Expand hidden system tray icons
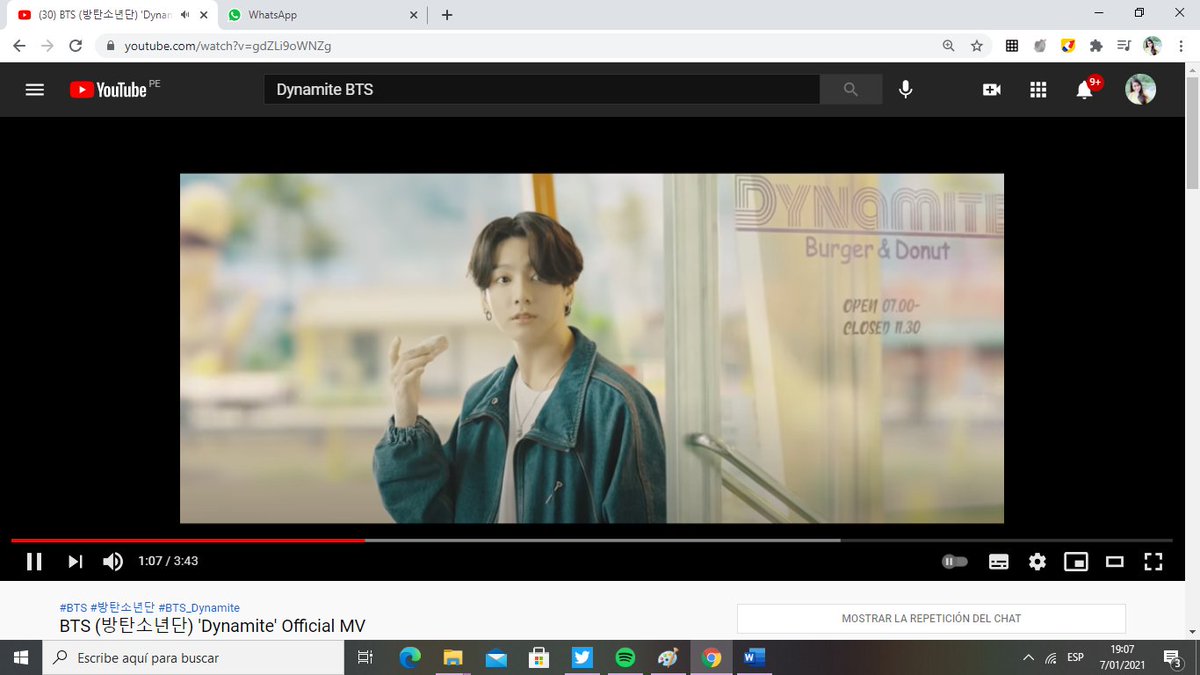Image resolution: width=1200 pixels, height=675 pixels. click(1028, 657)
